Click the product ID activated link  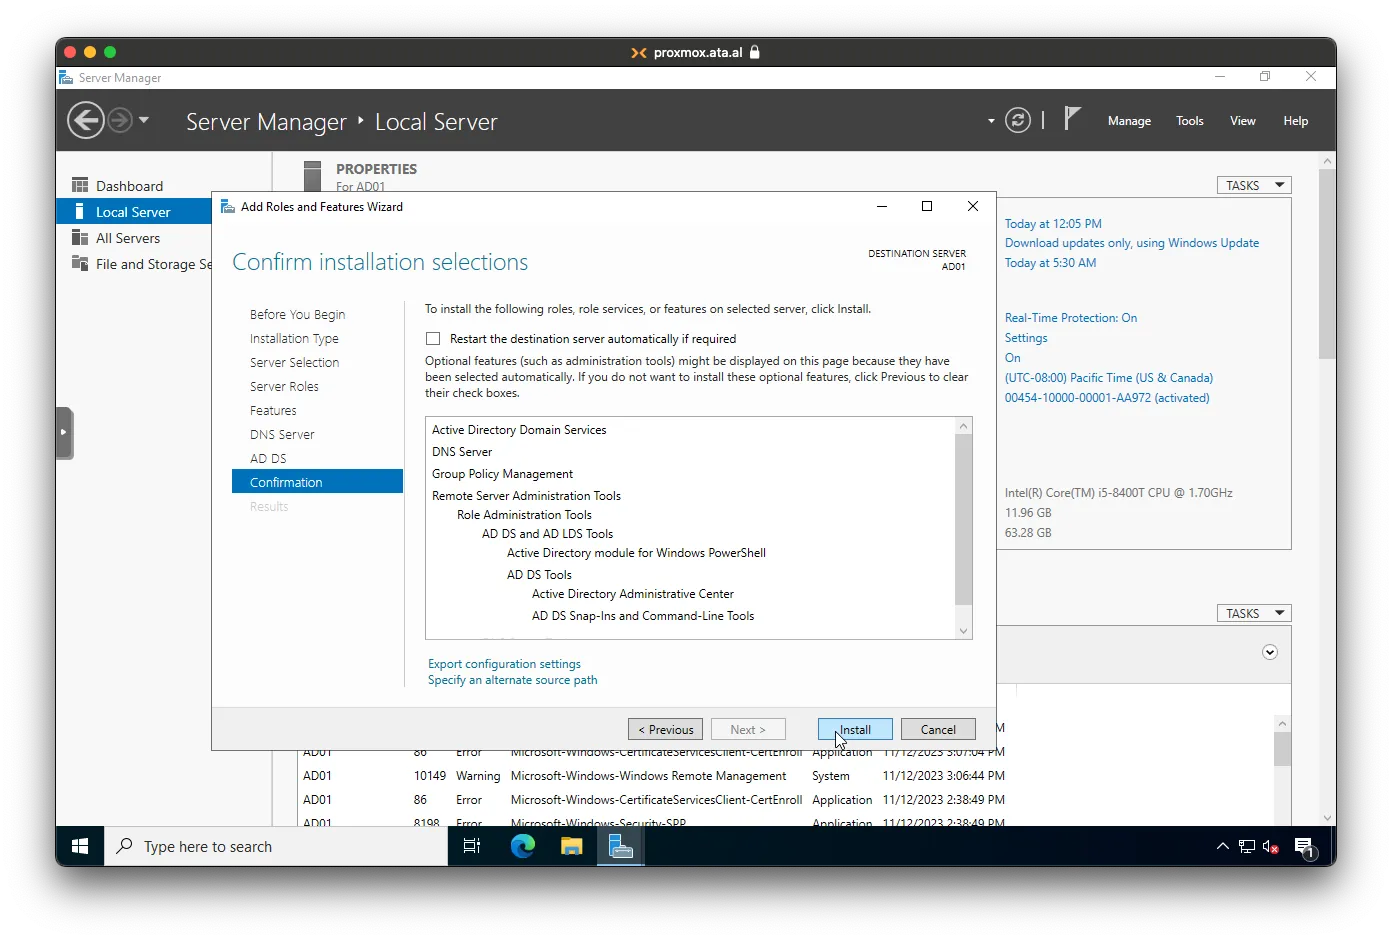(x=1107, y=398)
